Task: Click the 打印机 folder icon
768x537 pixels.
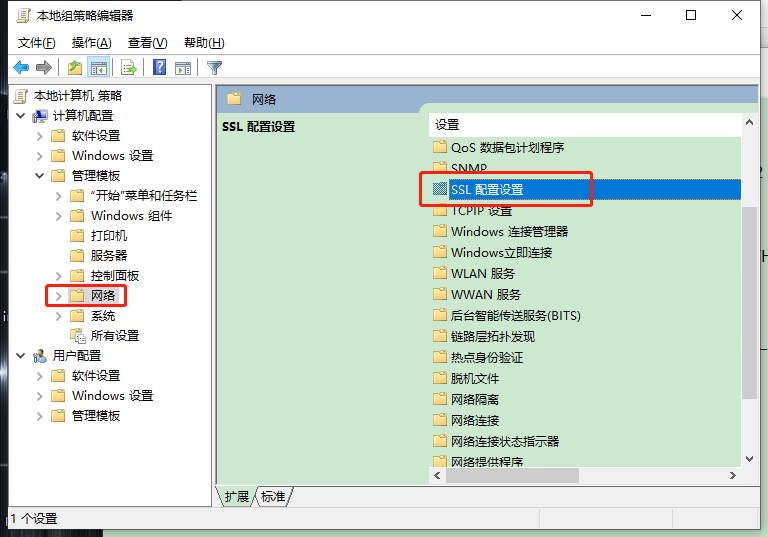Action: click(x=77, y=236)
